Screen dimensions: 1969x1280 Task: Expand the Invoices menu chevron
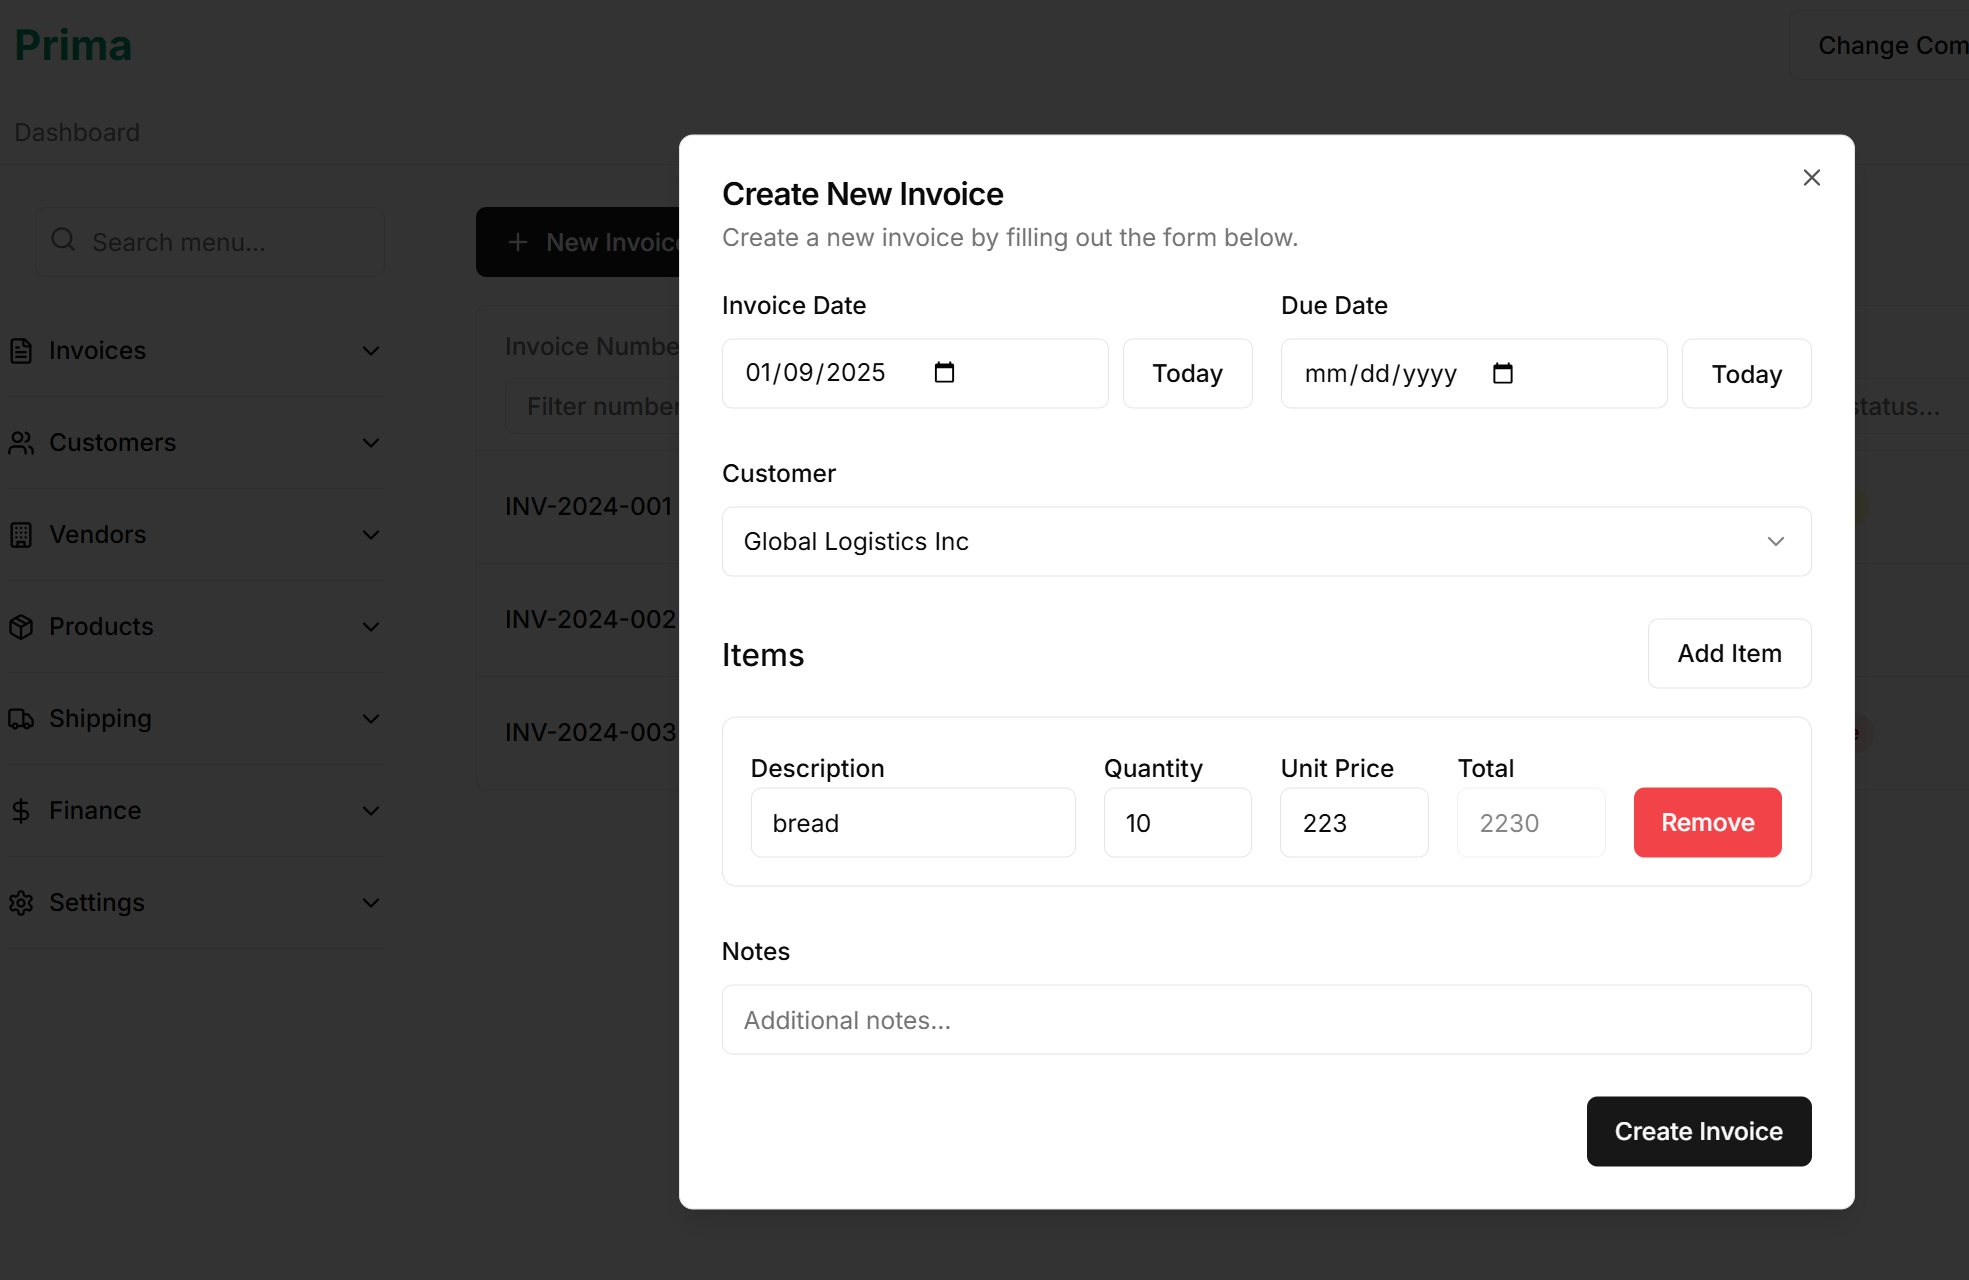tap(371, 351)
